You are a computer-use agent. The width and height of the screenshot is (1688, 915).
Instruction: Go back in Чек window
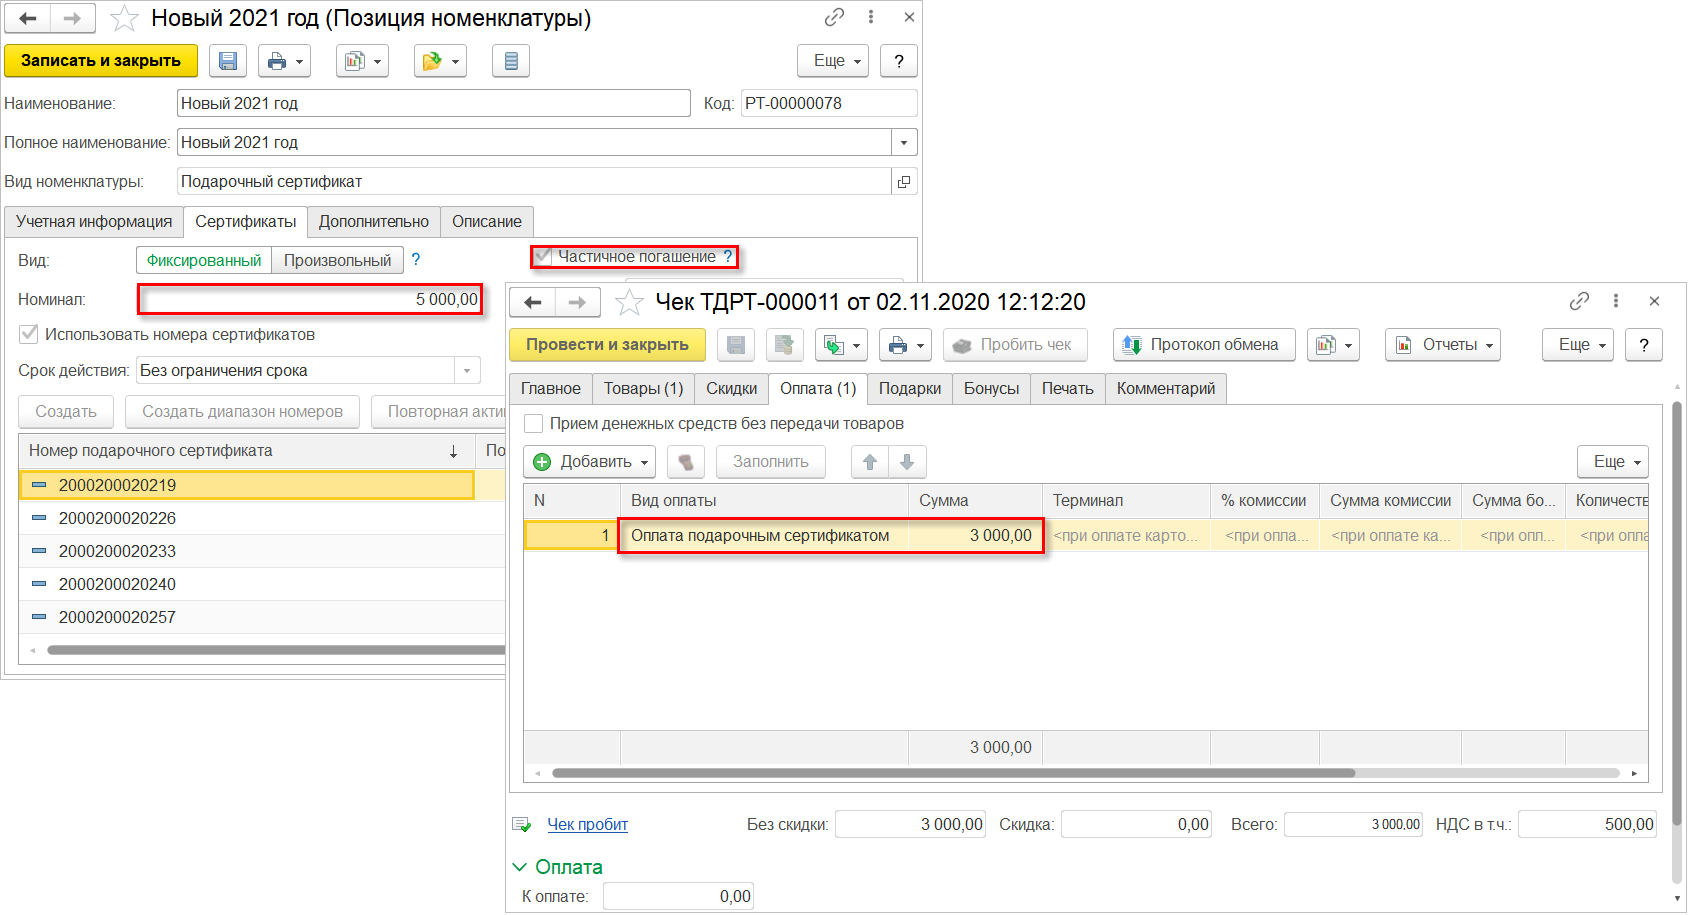pos(533,302)
